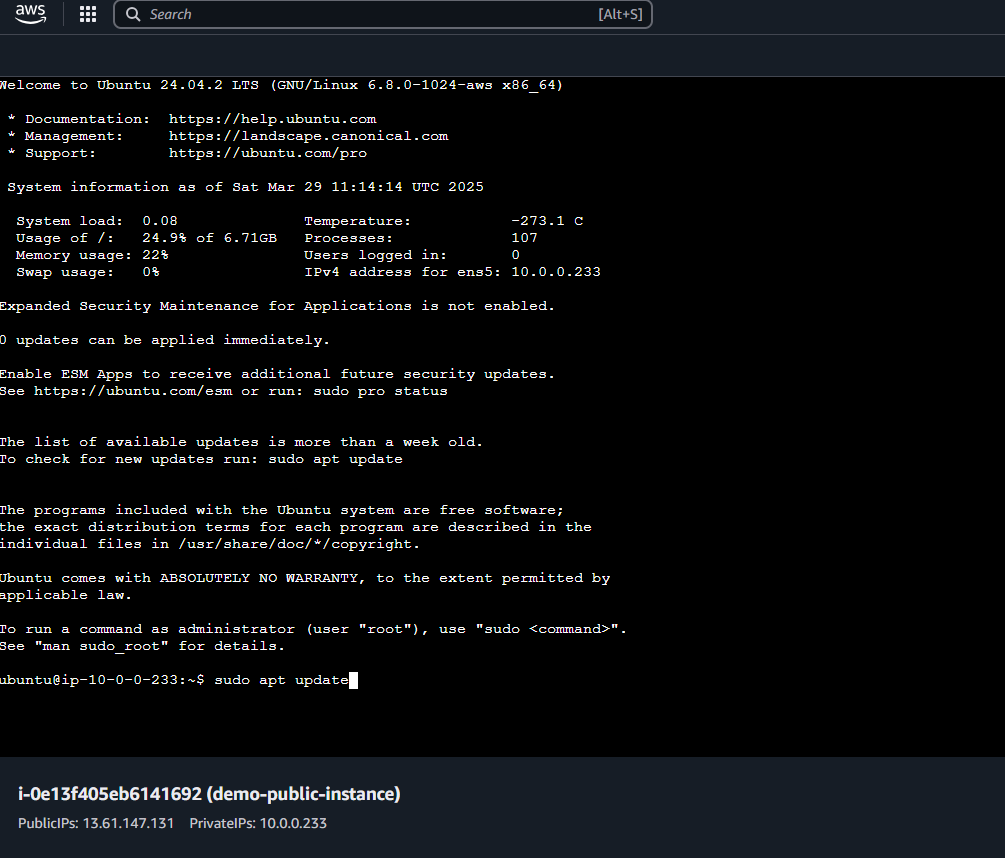This screenshot has height=858, width=1005.
Task: Click the 'sudo pro status' command text
Action: (381, 391)
